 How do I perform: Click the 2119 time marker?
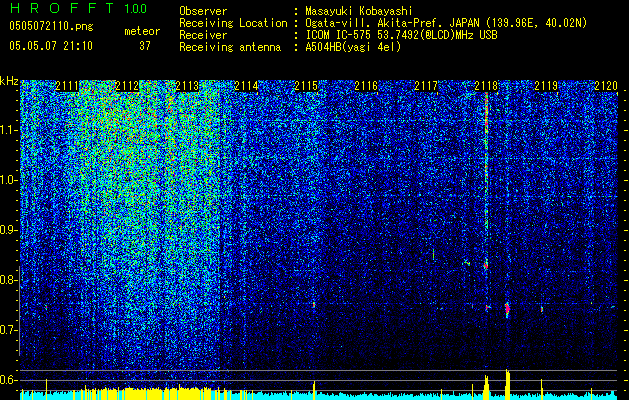tap(546, 86)
